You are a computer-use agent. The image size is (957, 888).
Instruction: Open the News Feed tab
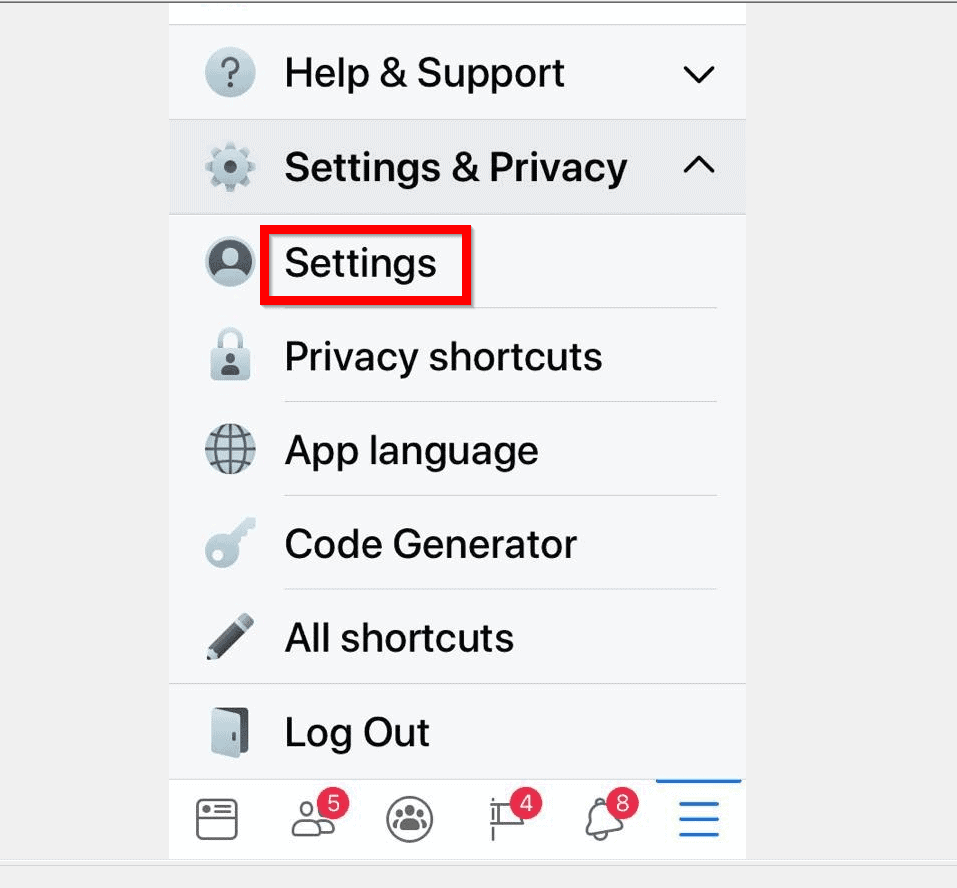(x=217, y=819)
